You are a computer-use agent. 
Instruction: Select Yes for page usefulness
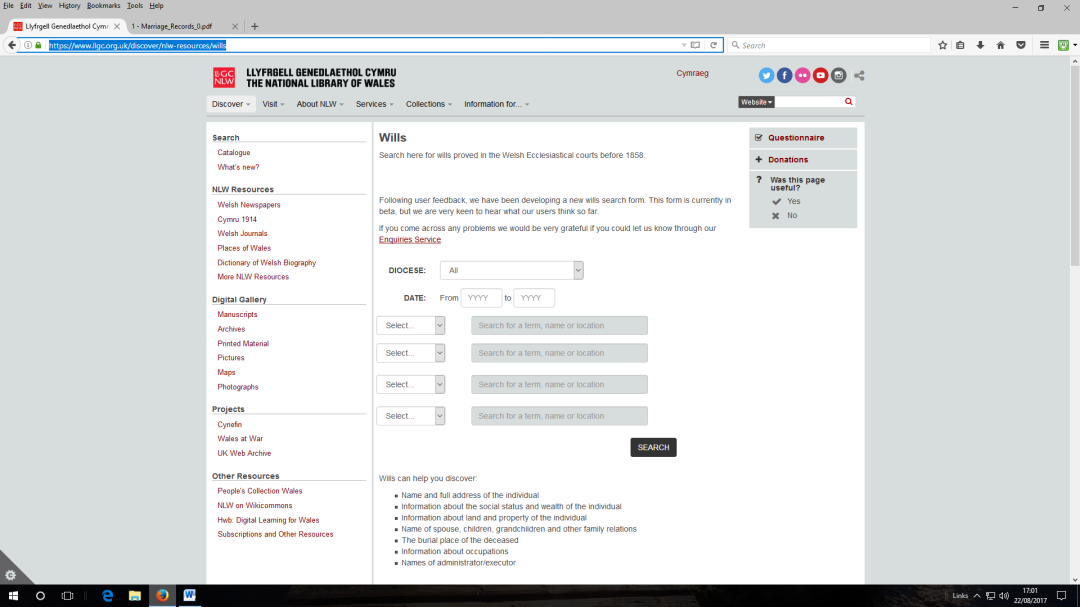(x=793, y=201)
